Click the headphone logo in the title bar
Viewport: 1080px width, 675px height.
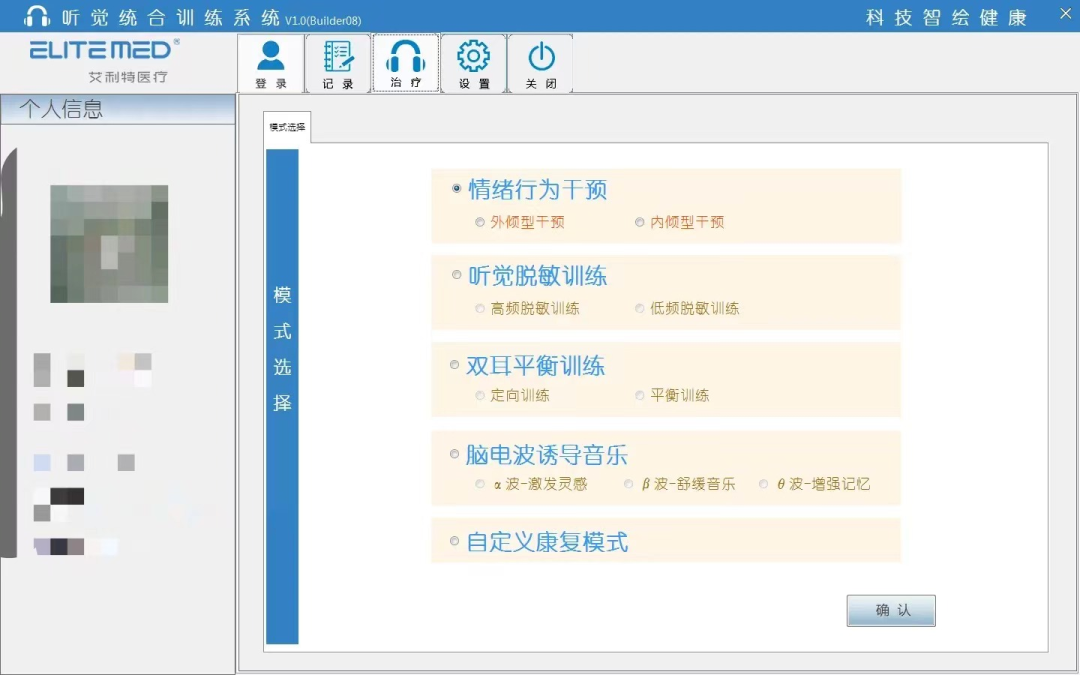36,16
